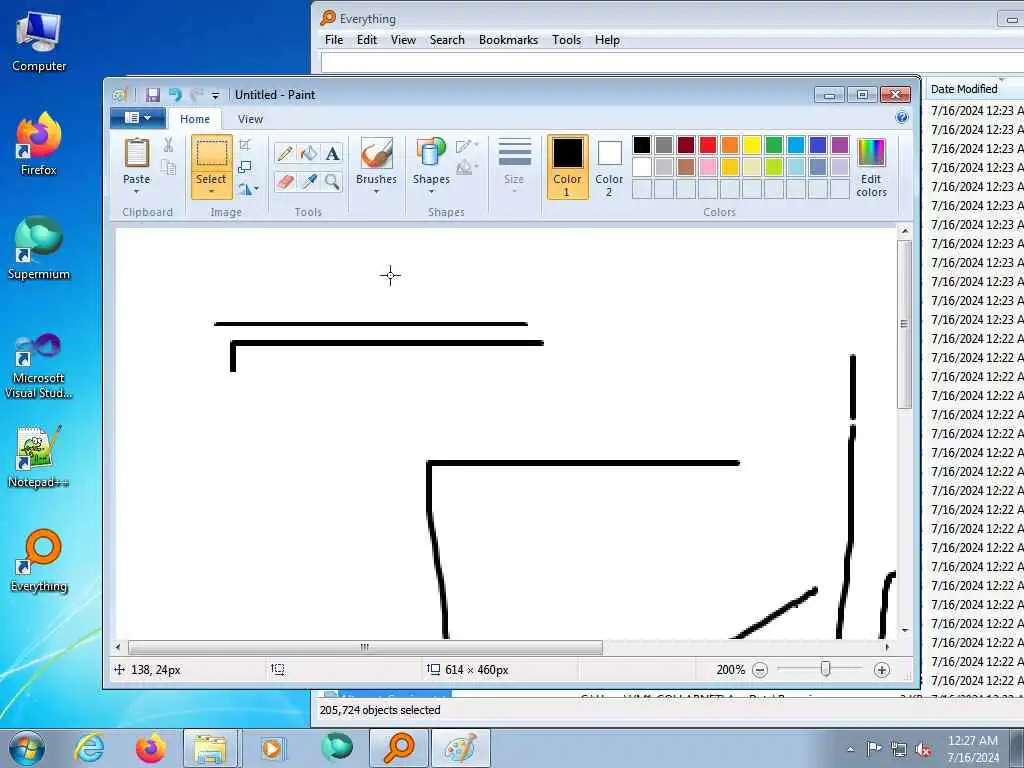Expand the Shapes gallery dropdown
Image resolution: width=1024 pixels, height=768 pixels.
[431, 192]
